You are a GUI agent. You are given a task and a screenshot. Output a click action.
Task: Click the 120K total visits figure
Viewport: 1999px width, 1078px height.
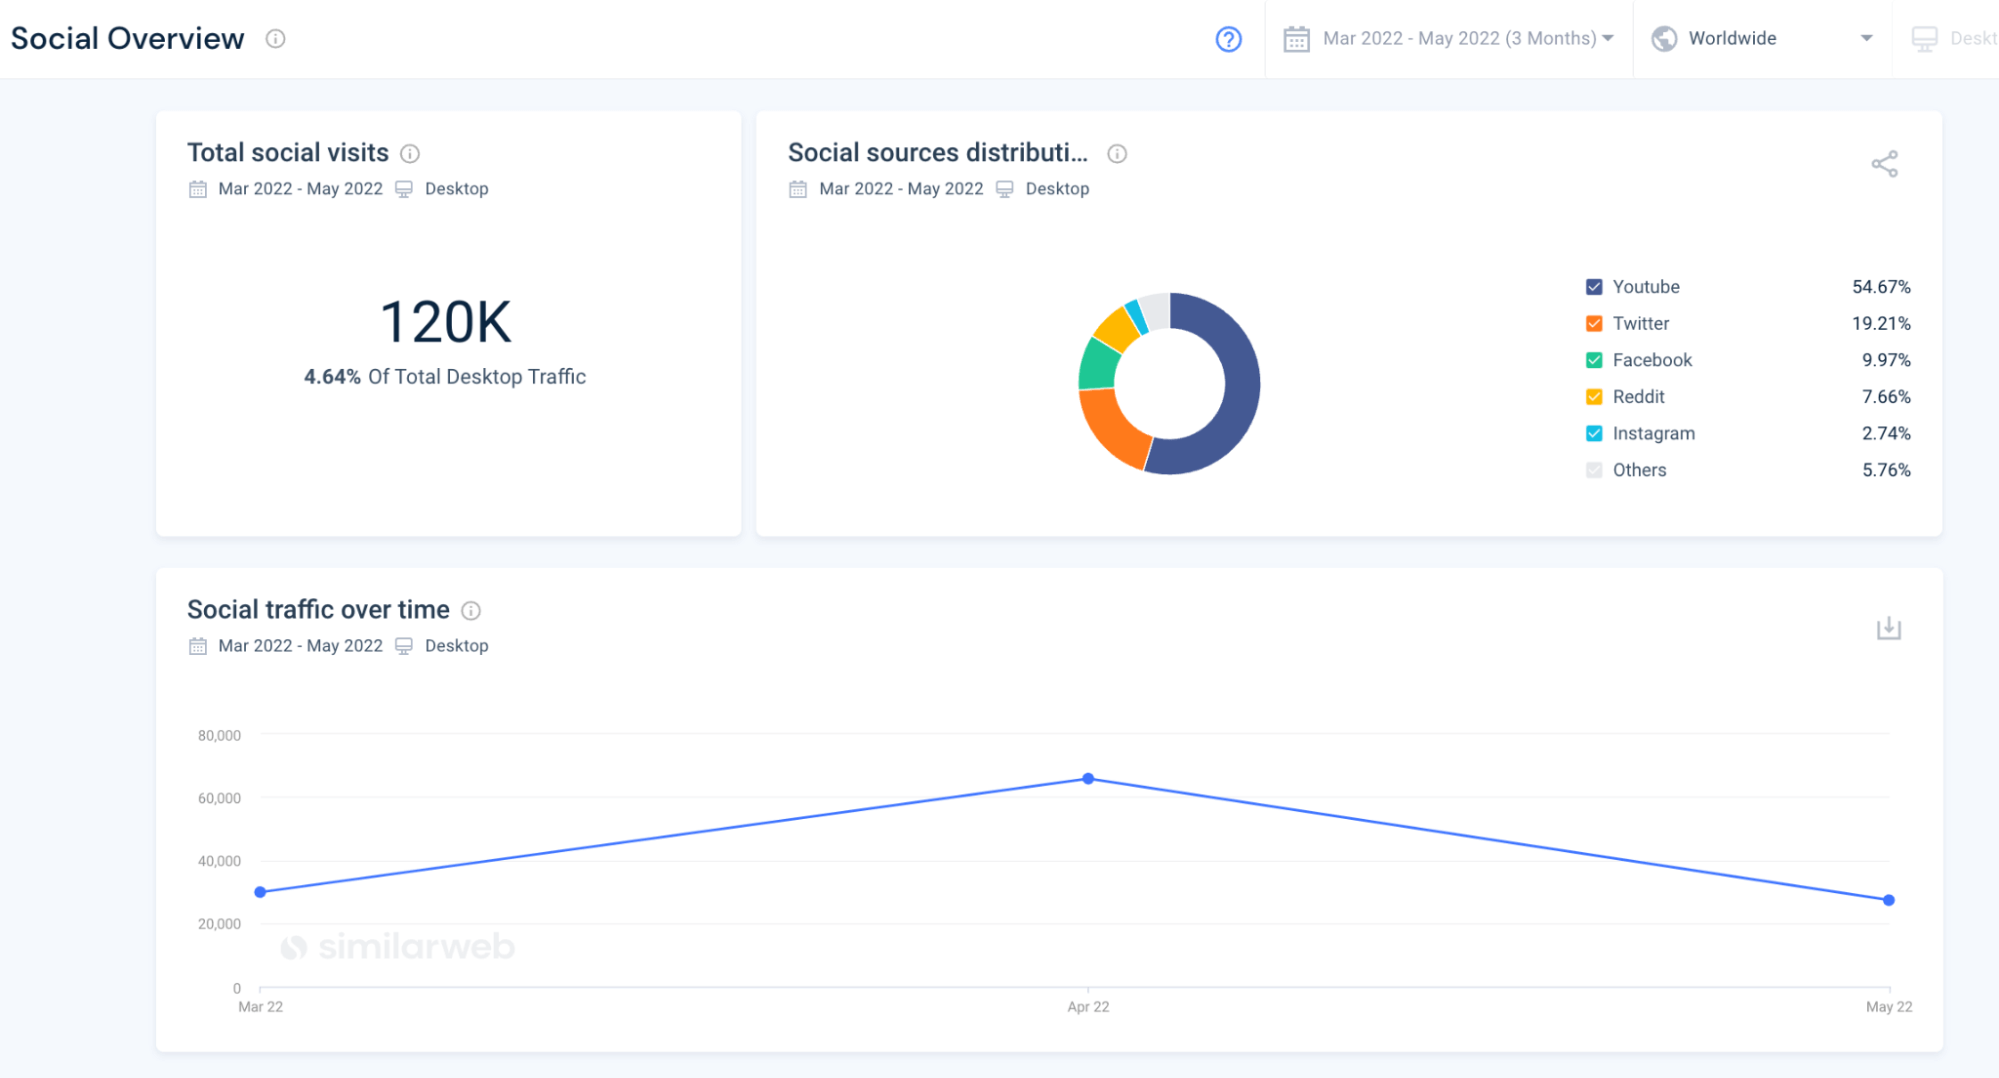pos(447,320)
